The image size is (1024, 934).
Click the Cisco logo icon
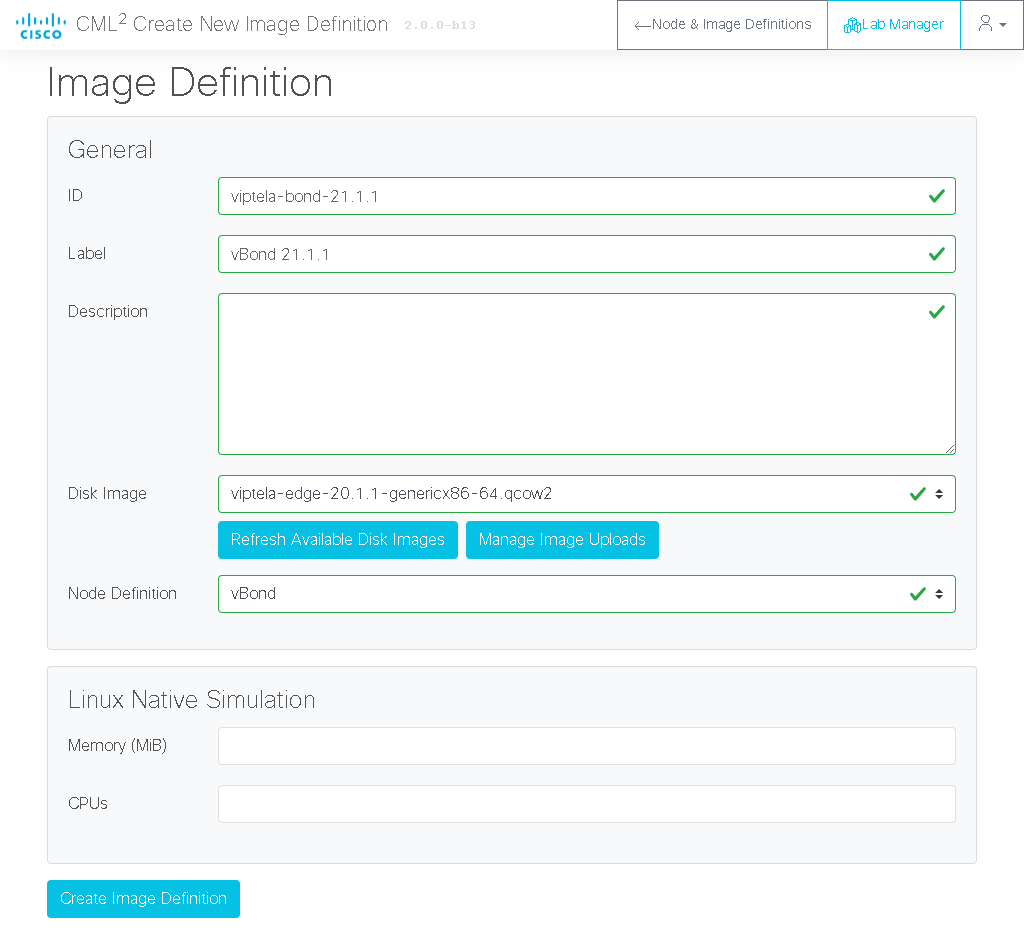click(x=40, y=25)
